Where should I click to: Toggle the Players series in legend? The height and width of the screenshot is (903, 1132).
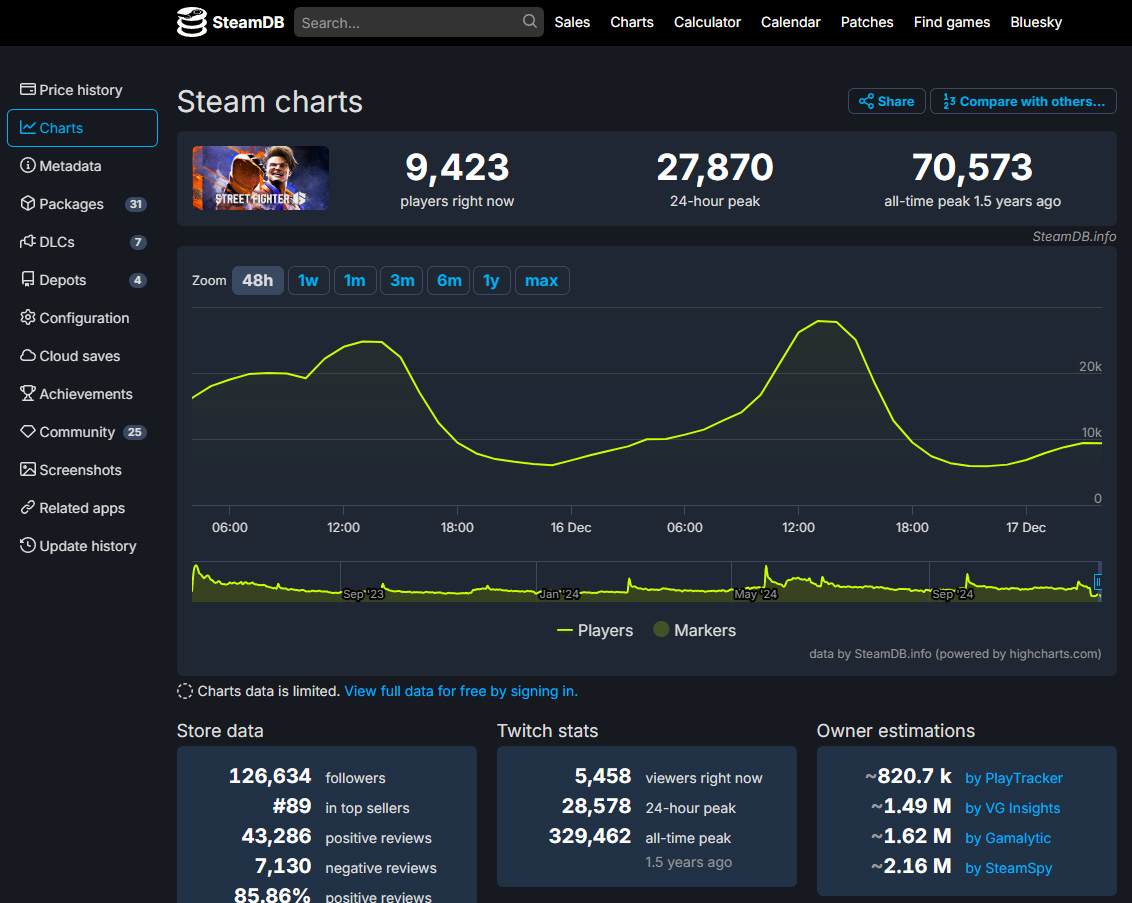tap(595, 630)
